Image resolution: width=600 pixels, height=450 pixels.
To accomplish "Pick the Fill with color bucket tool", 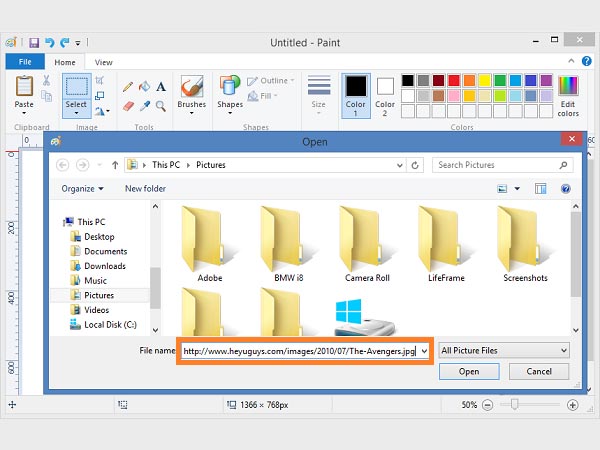I will [x=144, y=87].
